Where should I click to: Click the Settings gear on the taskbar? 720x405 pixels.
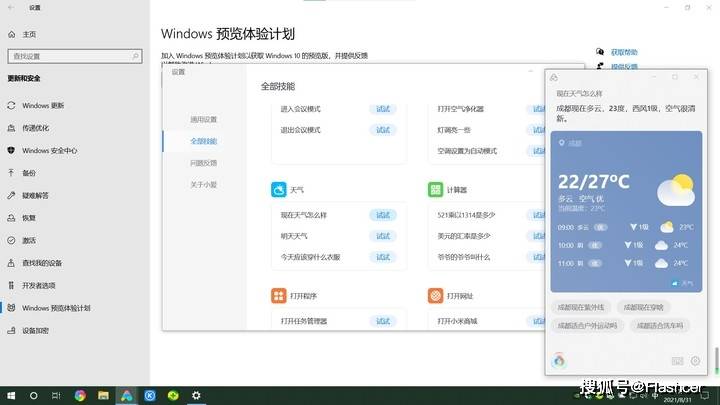click(196, 395)
